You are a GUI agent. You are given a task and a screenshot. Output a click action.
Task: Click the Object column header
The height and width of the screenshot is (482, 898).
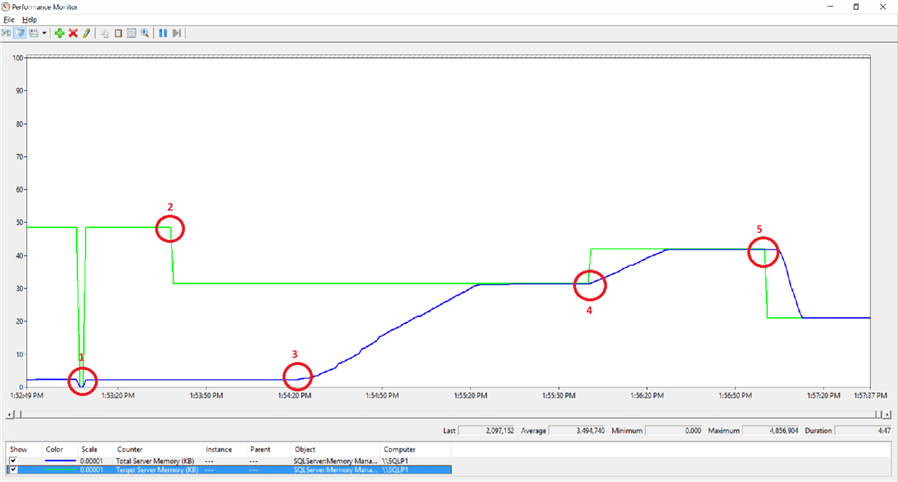tap(335, 449)
